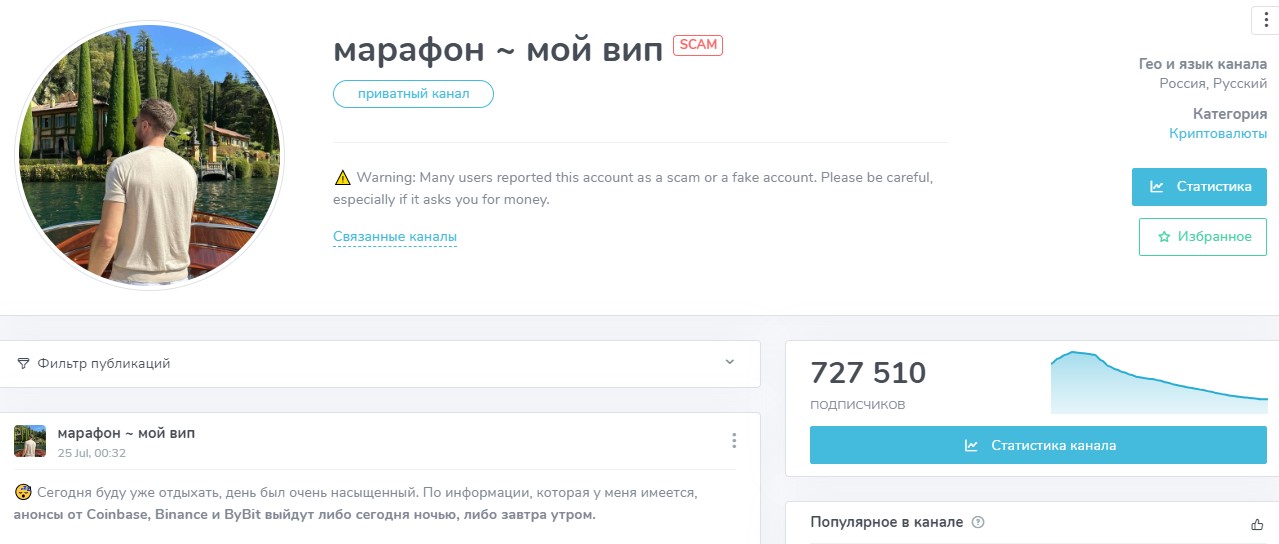Screen dimensions: 1279x544
Task: Open the three-dot menu in channel header
Action: 1266,20
